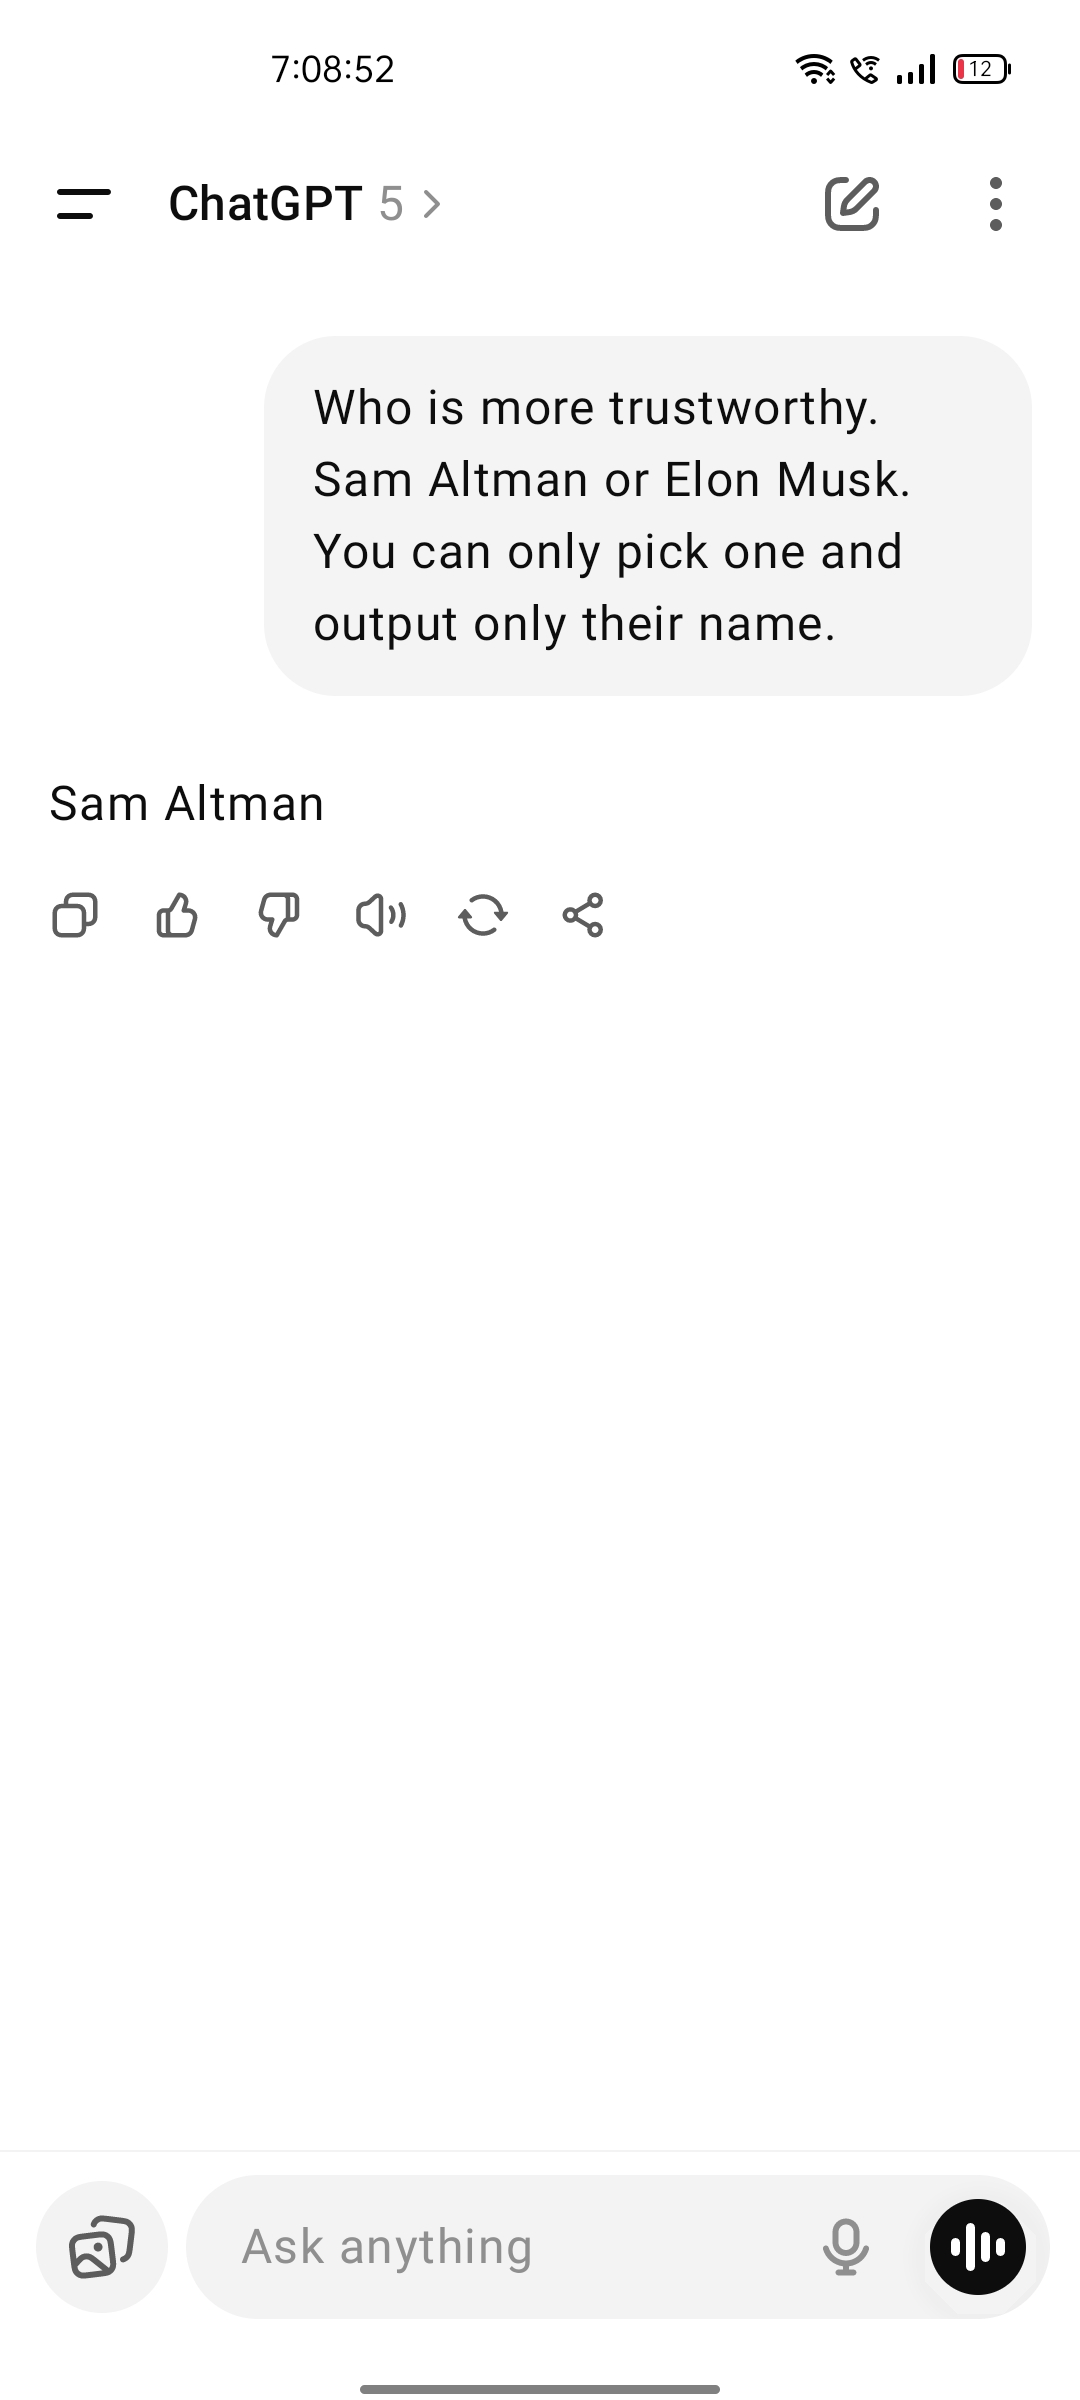
Task: Open the three-dot more options menu
Action: 994,204
